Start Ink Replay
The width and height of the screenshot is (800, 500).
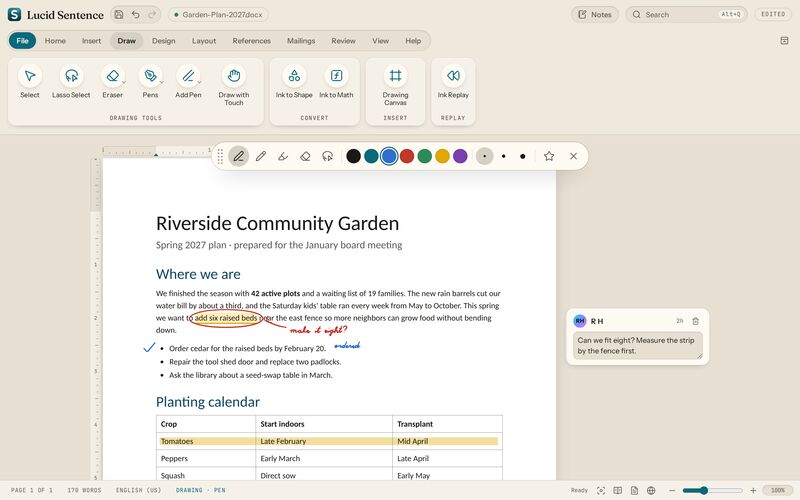tap(453, 82)
